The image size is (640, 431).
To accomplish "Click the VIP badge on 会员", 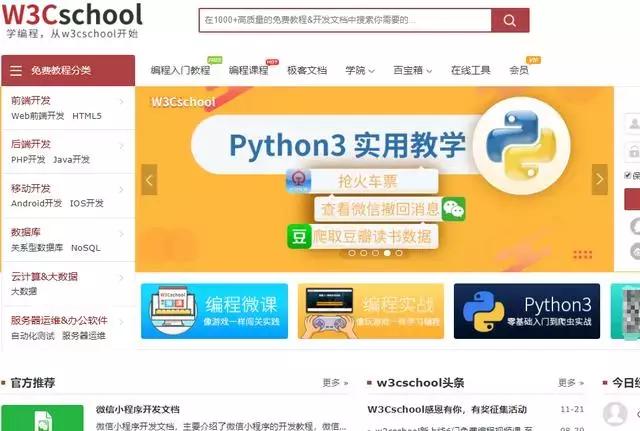I will point(533,60).
